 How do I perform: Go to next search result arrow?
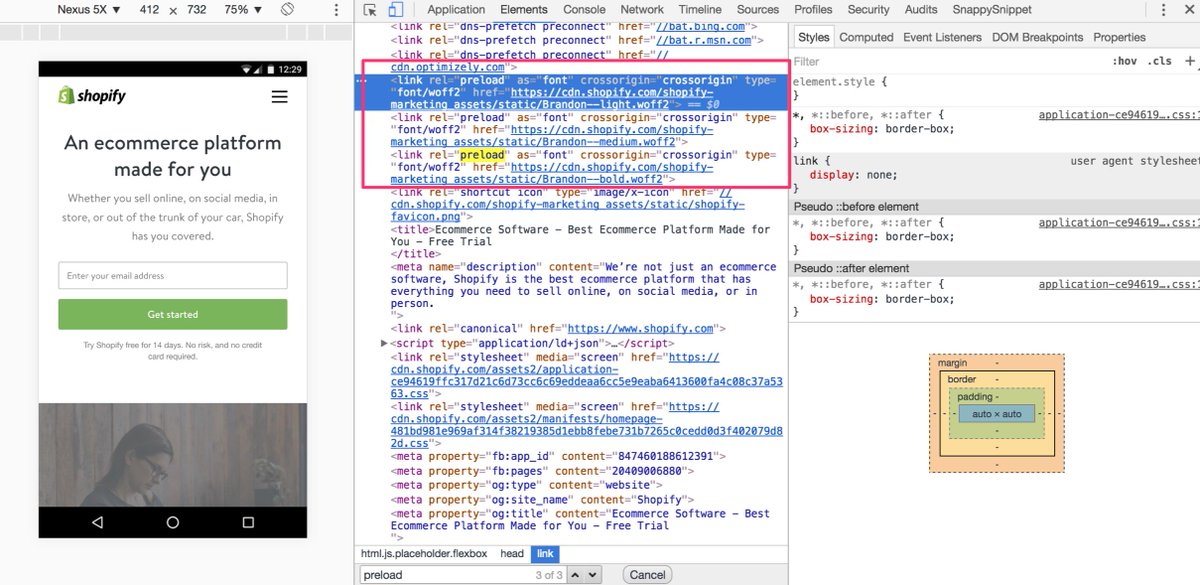(591, 574)
